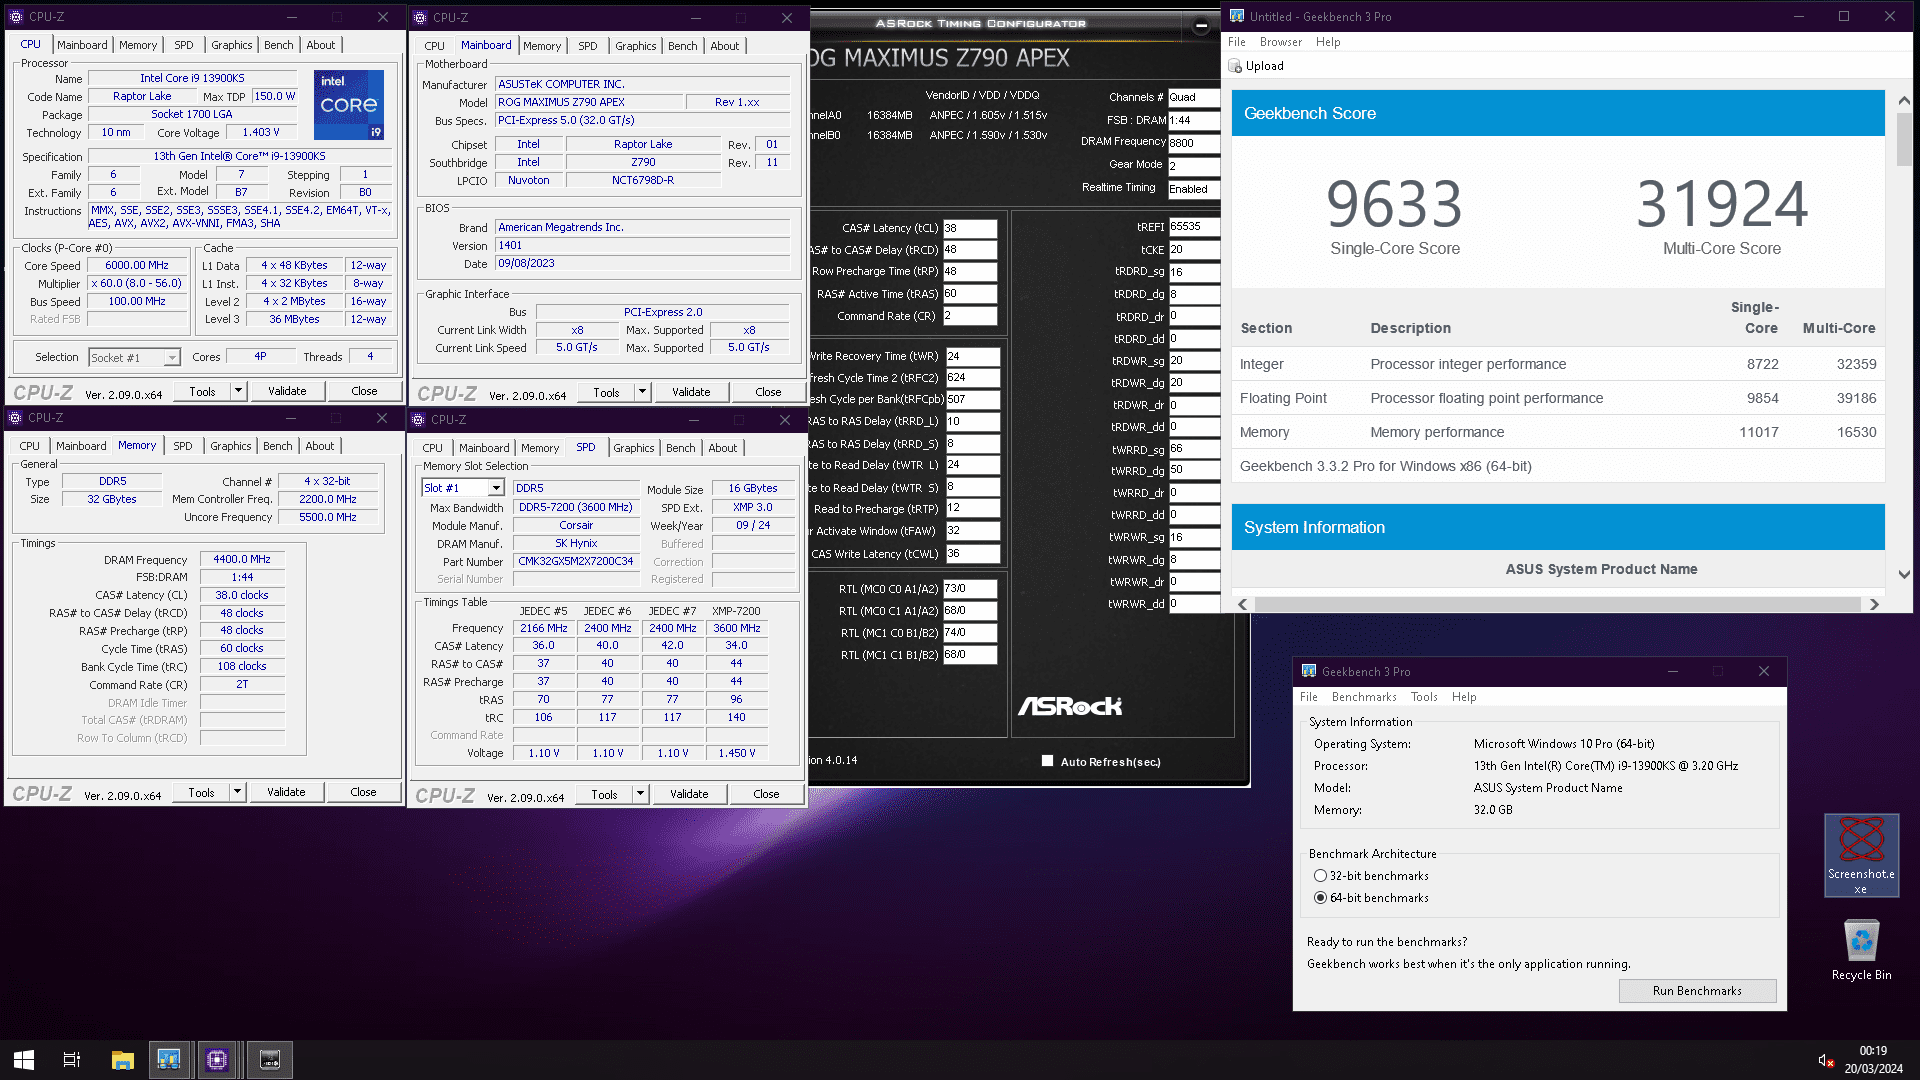Click Untitled Geekbench window title icon

1237,16
